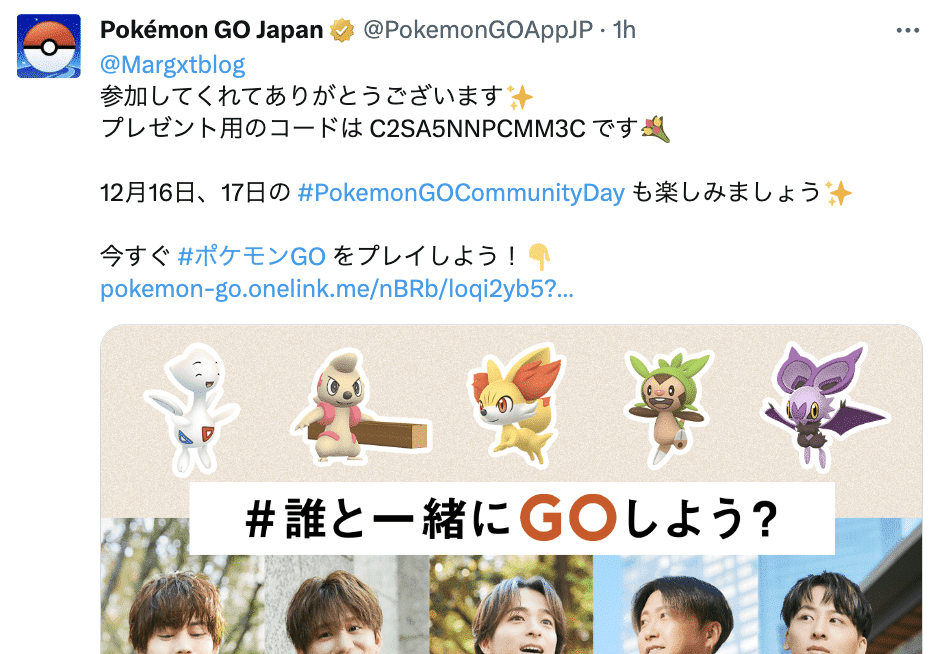The width and height of the screenshot is (946, 654).
Task: Click the Pokémon GO Japan profile avatar
Action: pyautogui.click(x=48, y=46)
